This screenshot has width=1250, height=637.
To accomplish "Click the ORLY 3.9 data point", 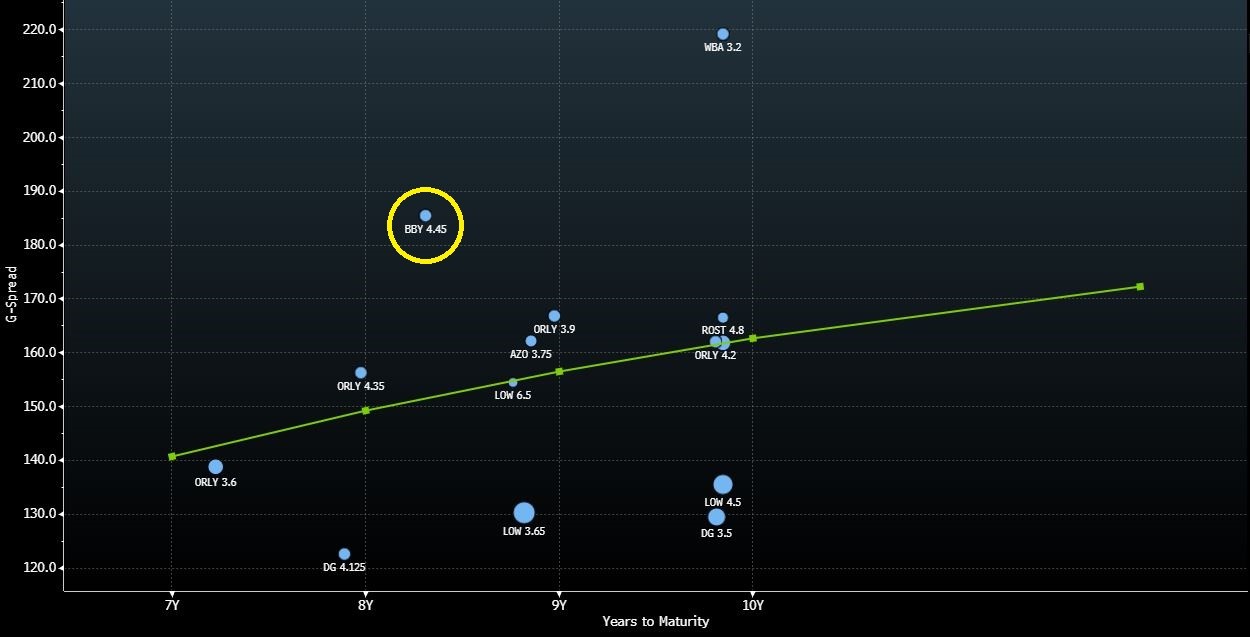I will (554, 316).
